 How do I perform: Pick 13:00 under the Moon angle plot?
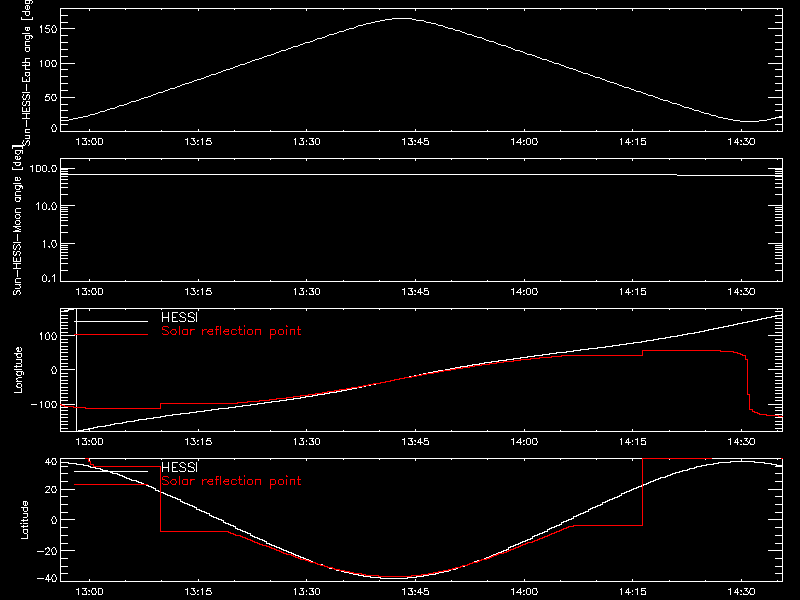(89, 291)
